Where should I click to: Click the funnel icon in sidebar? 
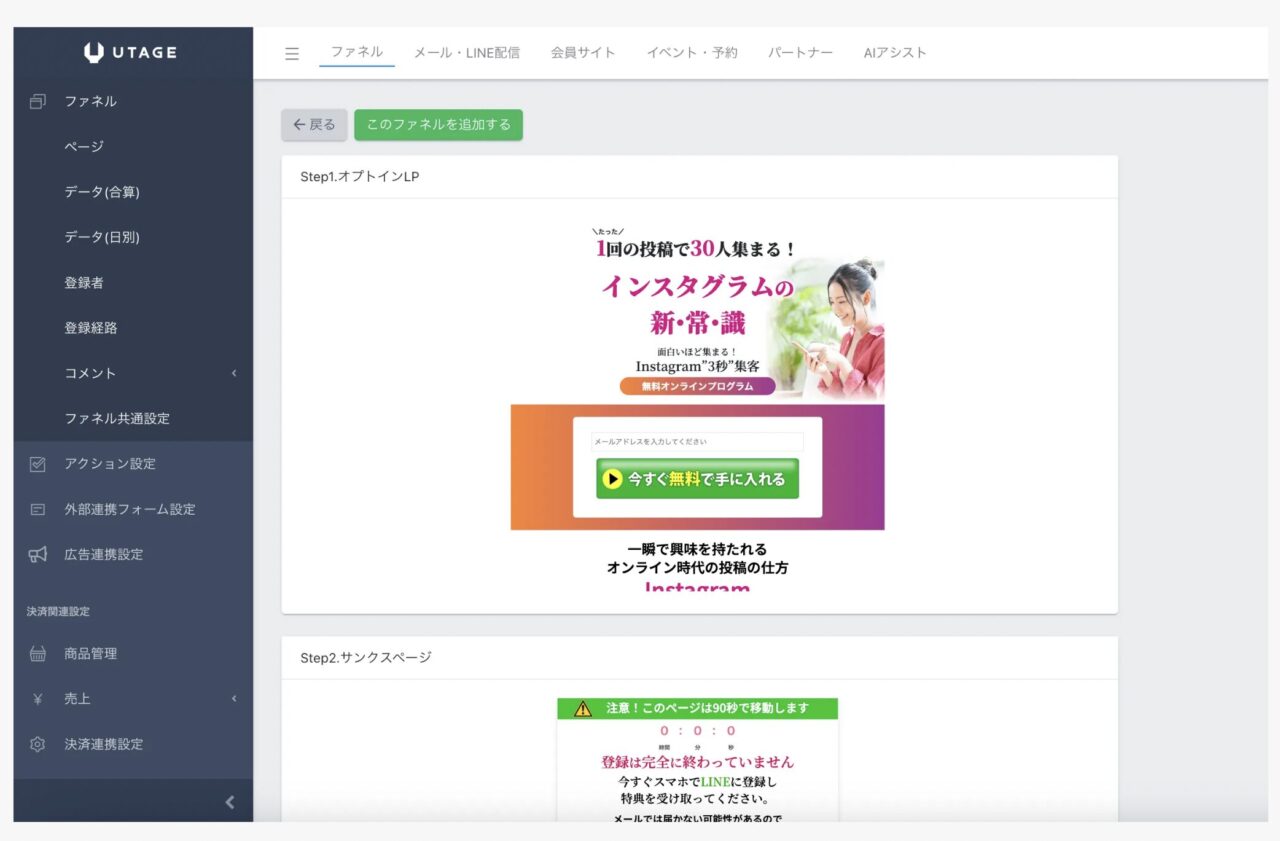[x=38, y=101]
